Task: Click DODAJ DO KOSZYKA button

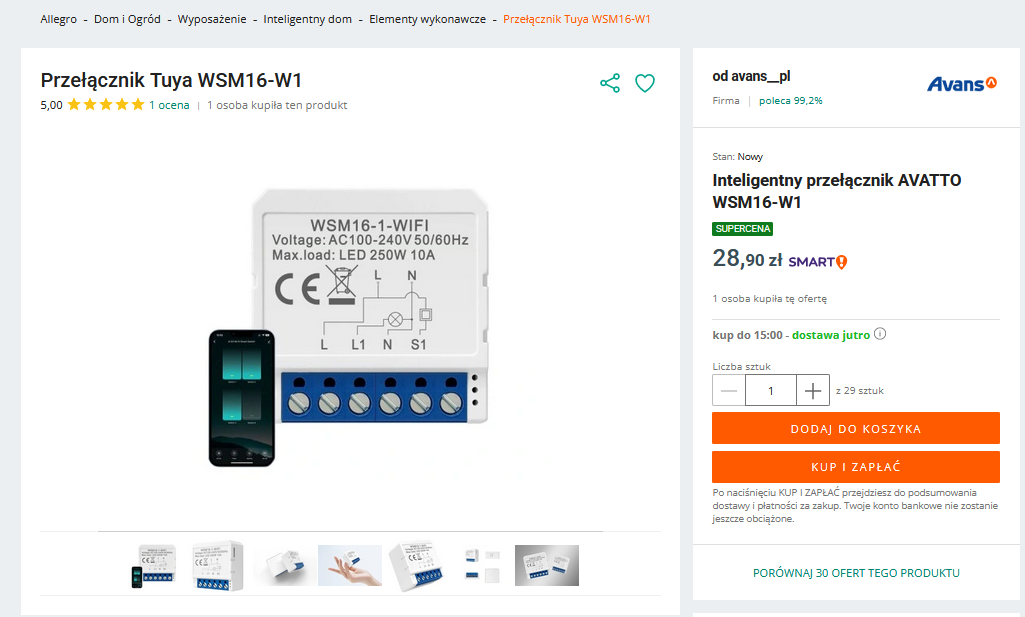Action: tap(856, 428)
